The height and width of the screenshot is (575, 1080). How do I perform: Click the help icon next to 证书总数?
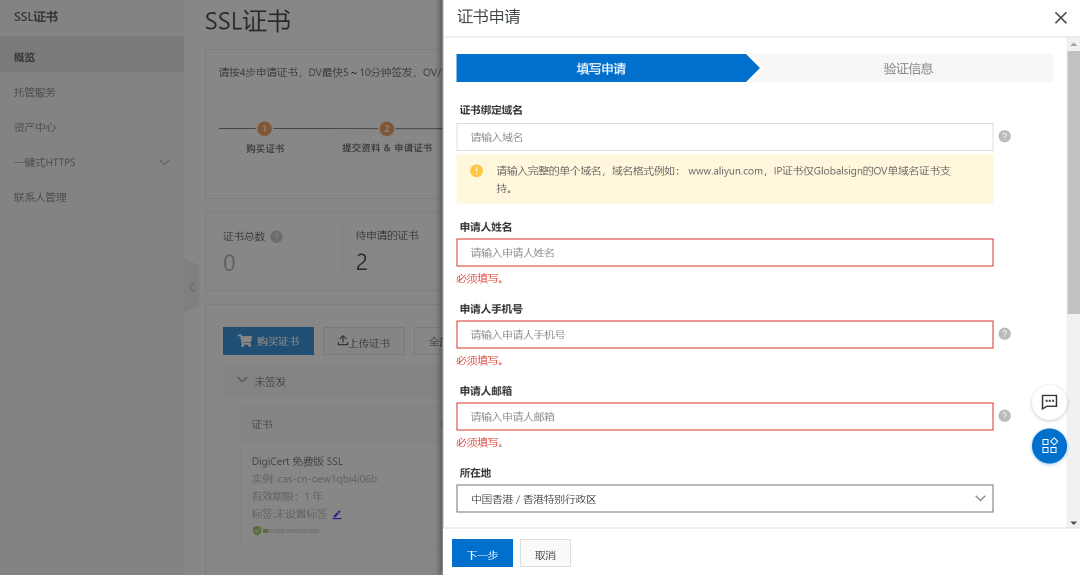(276, 237)
